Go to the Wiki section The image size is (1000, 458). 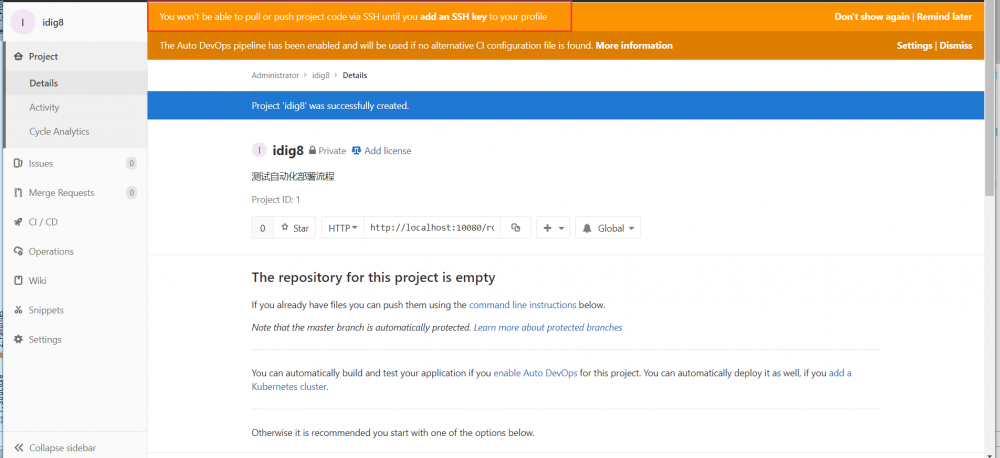(37, 281)
